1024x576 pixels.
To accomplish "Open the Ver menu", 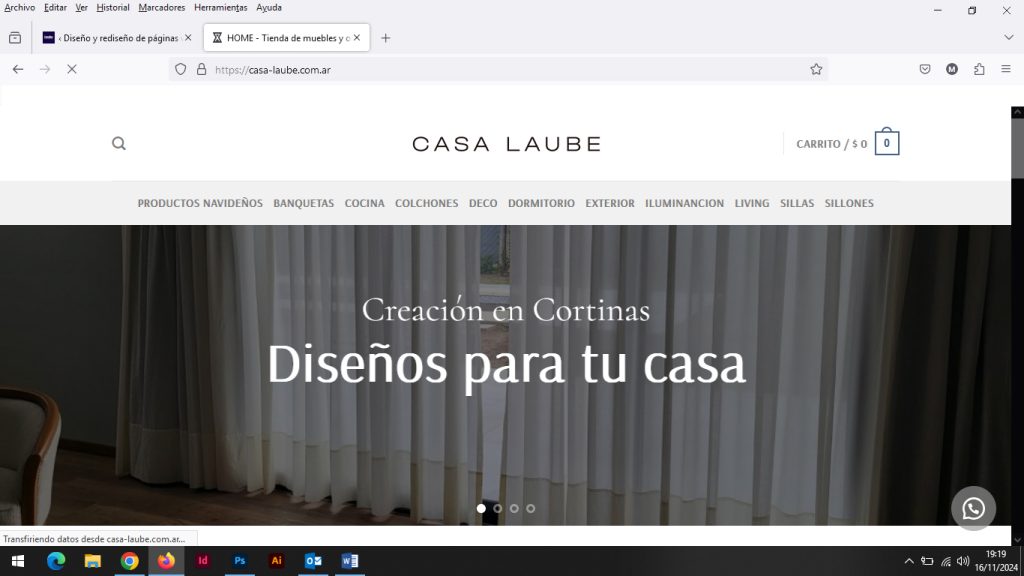I will pyautogui.click(x=81, y=8).
